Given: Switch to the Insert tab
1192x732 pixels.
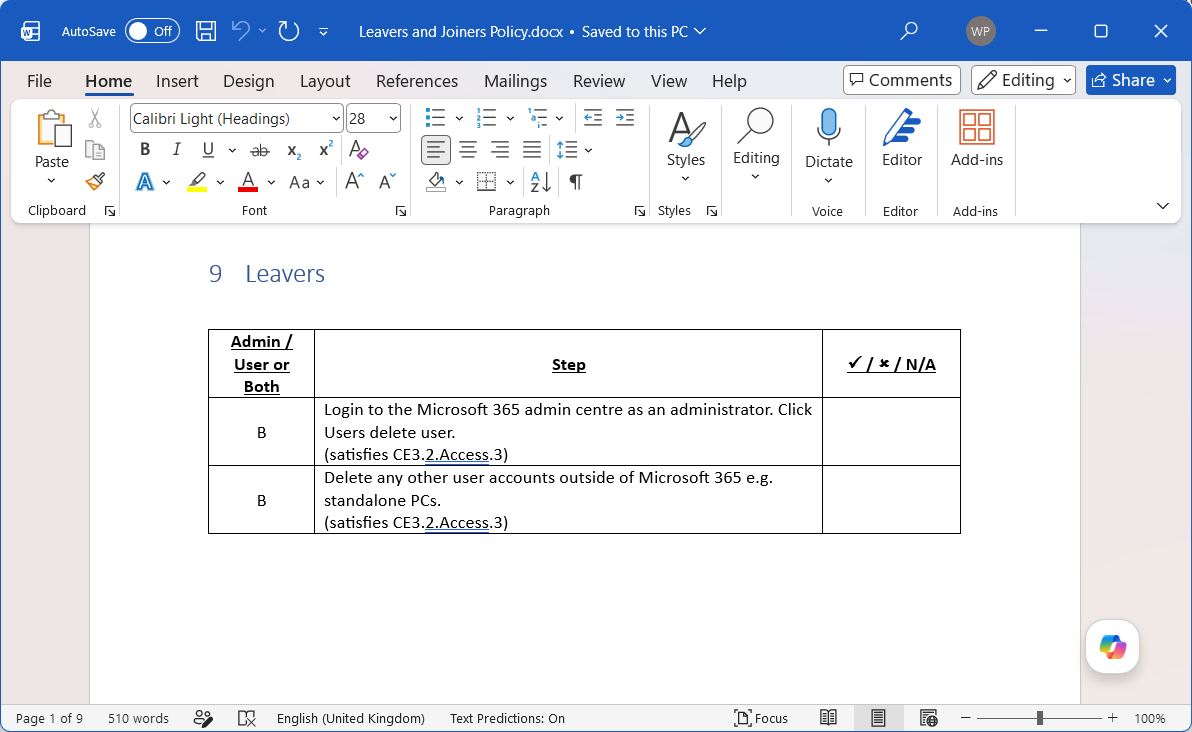Looking at the screenshot, I should click(177, 81).
